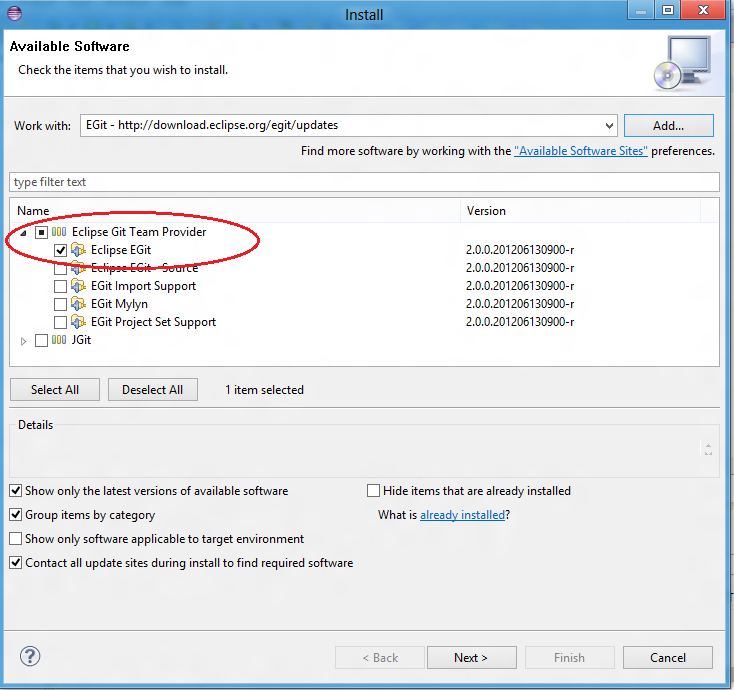This screenshot has width=734, height=690.
Task: Open the already installed link
Action: 462,515
